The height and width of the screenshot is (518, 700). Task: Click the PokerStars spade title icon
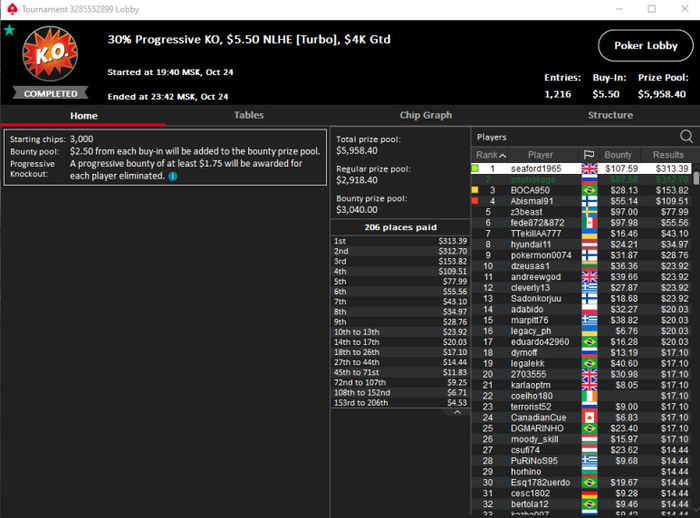coord(12,9)
